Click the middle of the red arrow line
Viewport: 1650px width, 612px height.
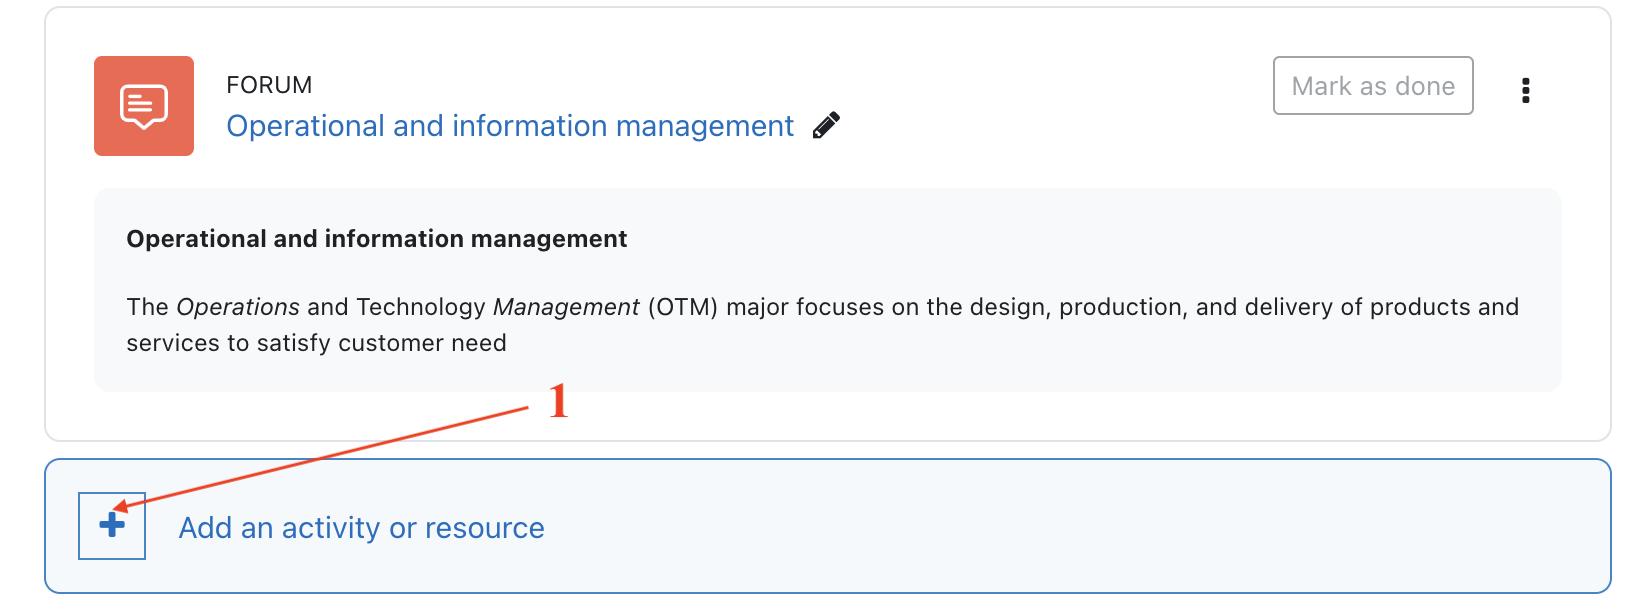[322, 457]
